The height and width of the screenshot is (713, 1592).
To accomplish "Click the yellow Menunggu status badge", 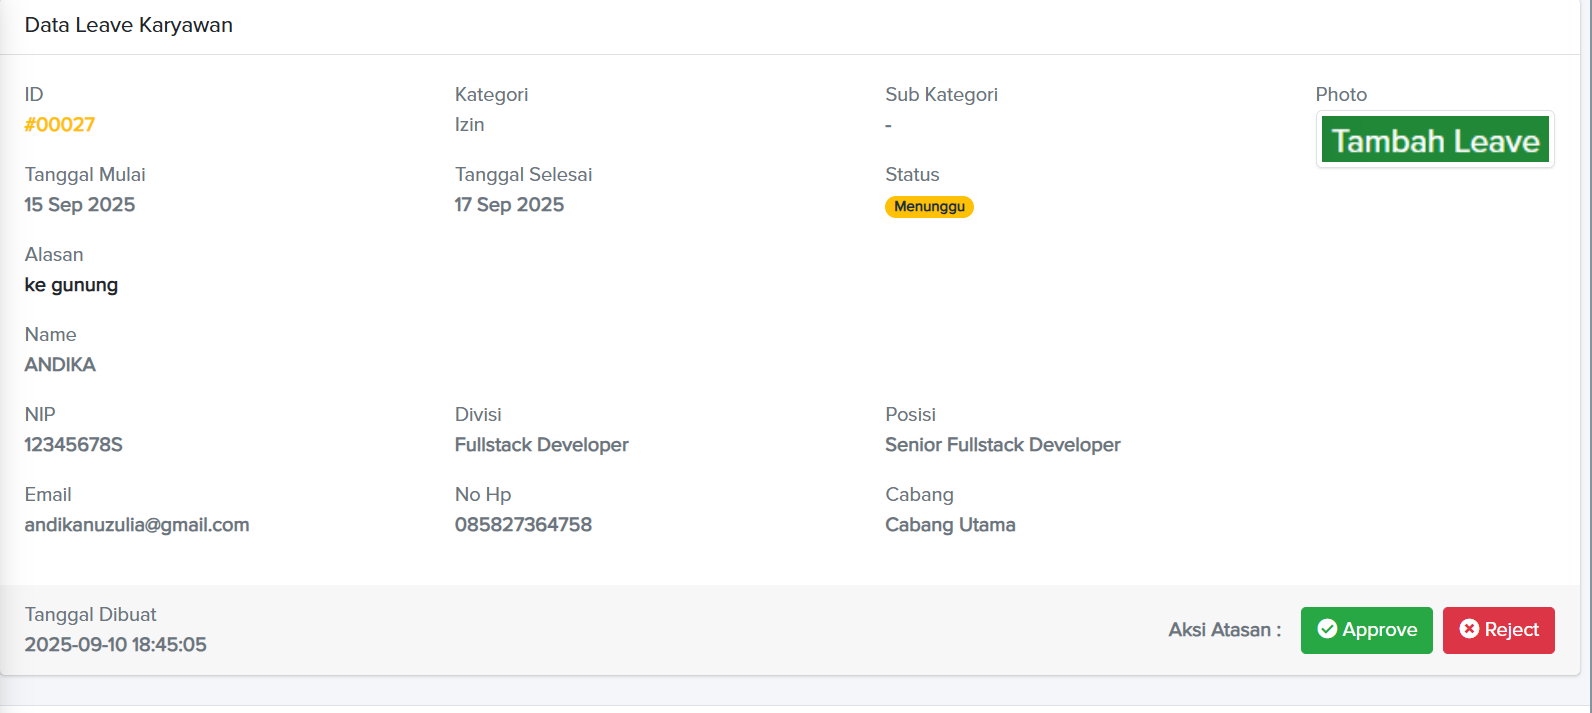I will pos(929,207).
